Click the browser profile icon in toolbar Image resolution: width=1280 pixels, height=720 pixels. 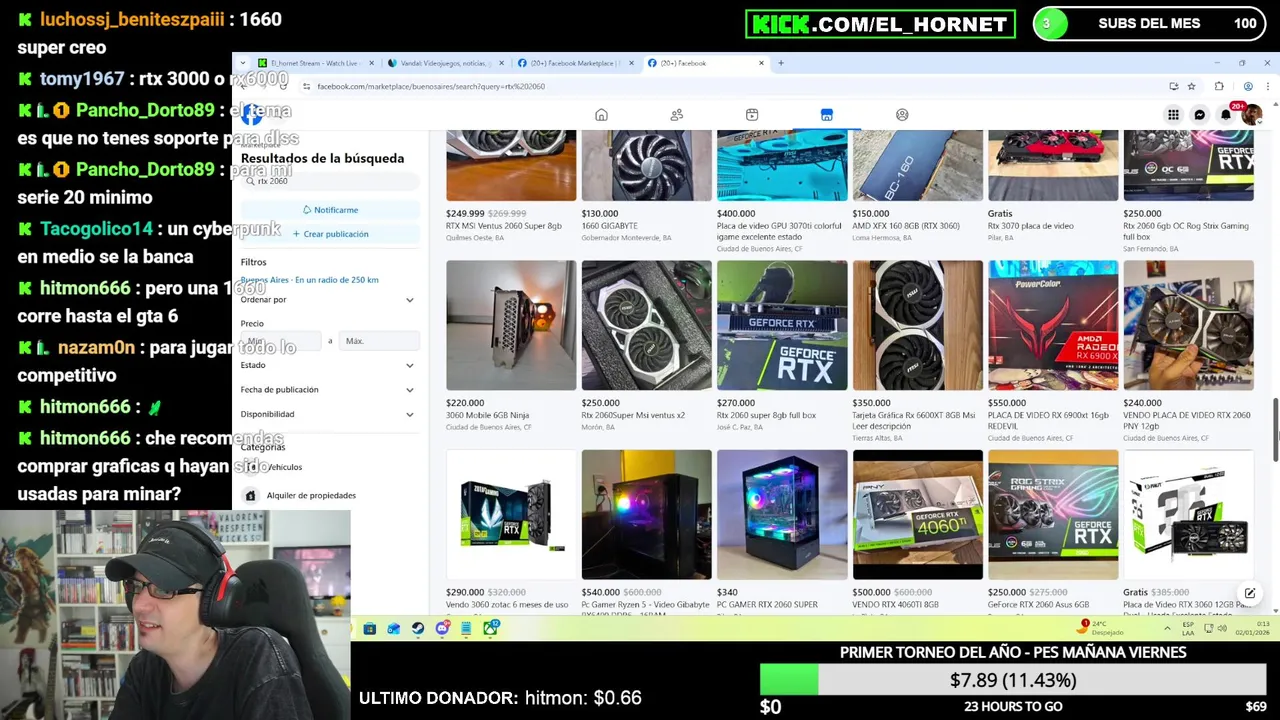pyautogui.click(x=1248, y=87)
